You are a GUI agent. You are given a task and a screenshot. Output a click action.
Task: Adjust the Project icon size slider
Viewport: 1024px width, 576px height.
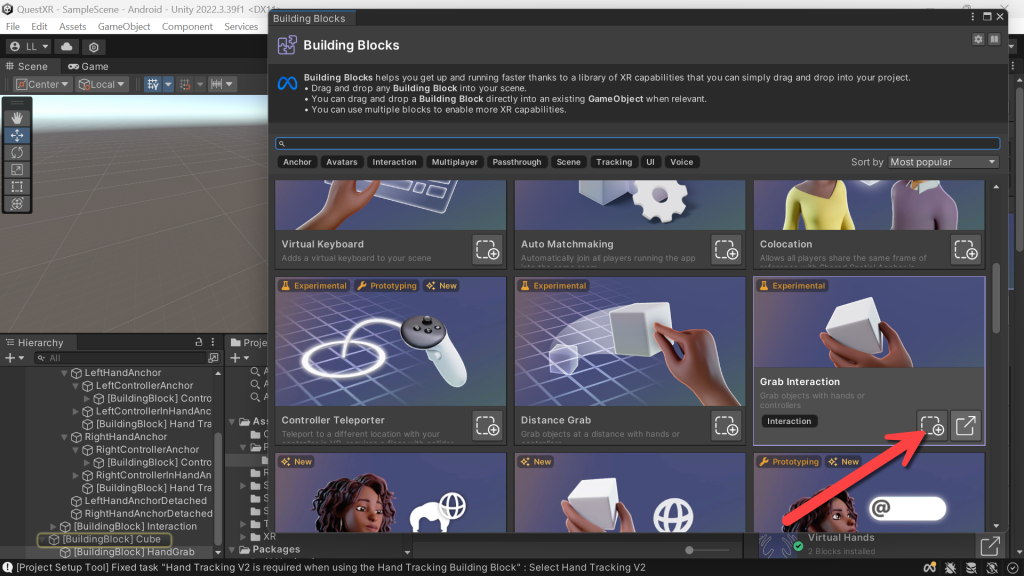coord(708,551)
